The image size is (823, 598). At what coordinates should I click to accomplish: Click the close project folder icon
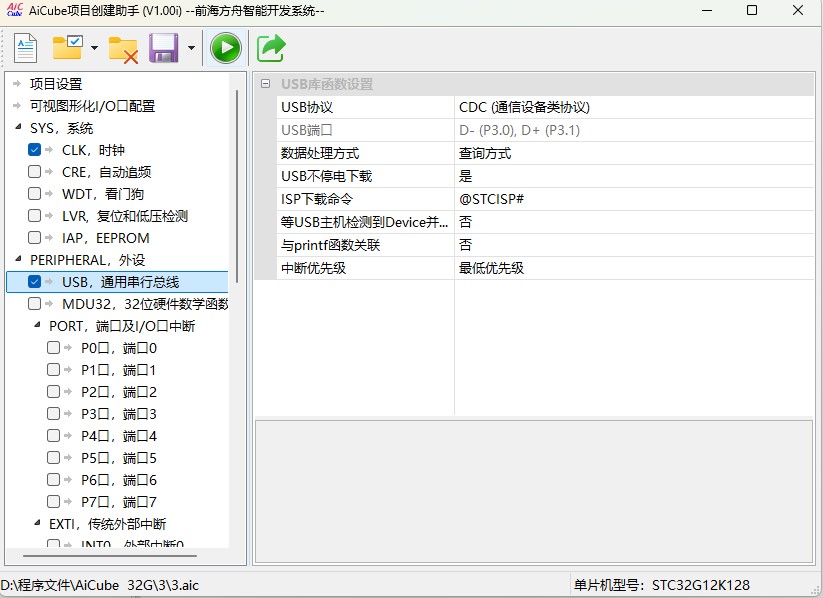[123, 48]
